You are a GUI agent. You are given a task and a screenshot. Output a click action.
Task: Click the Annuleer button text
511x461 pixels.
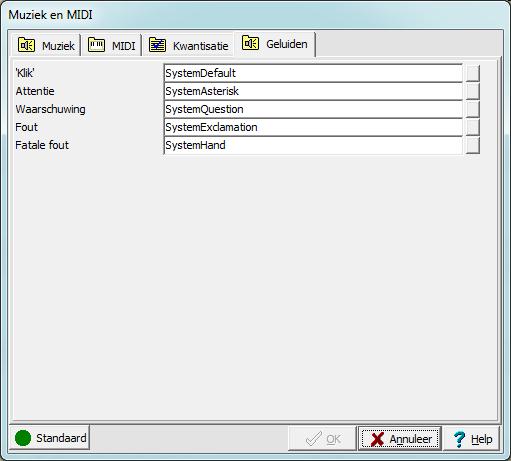coord(411,439)
